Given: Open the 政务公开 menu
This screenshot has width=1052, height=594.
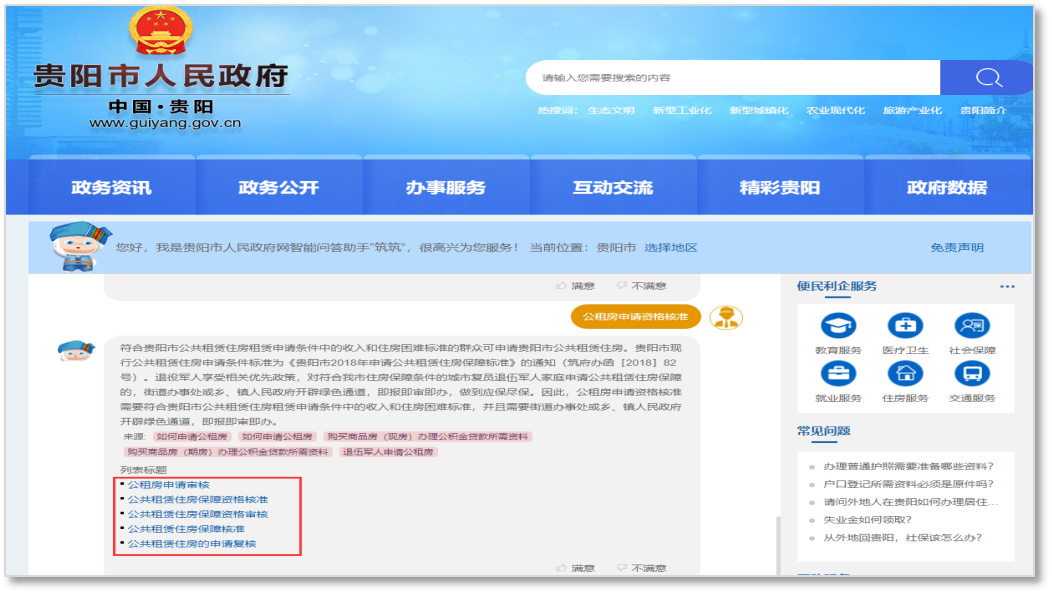Looking at the screenshot, I should pyautogui.click(x=278, y=187).
